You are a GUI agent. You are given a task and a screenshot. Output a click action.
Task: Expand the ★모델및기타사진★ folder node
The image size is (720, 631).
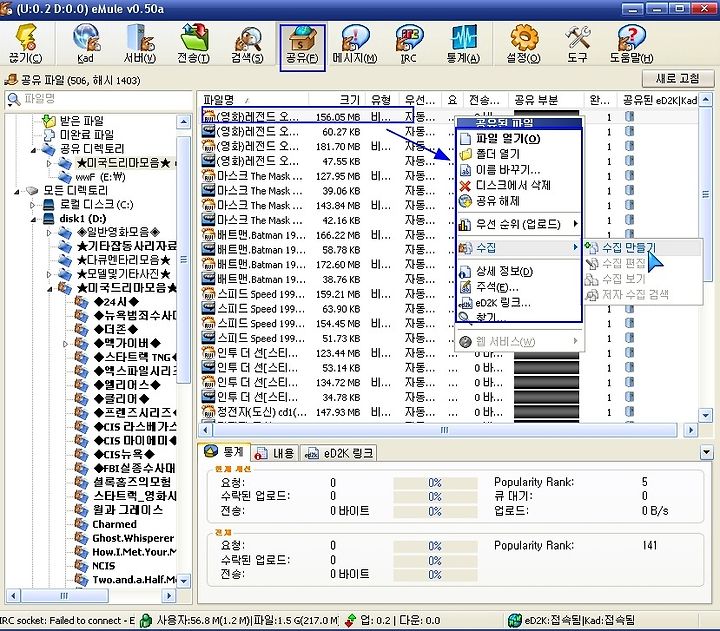click(x=49, y=275)
